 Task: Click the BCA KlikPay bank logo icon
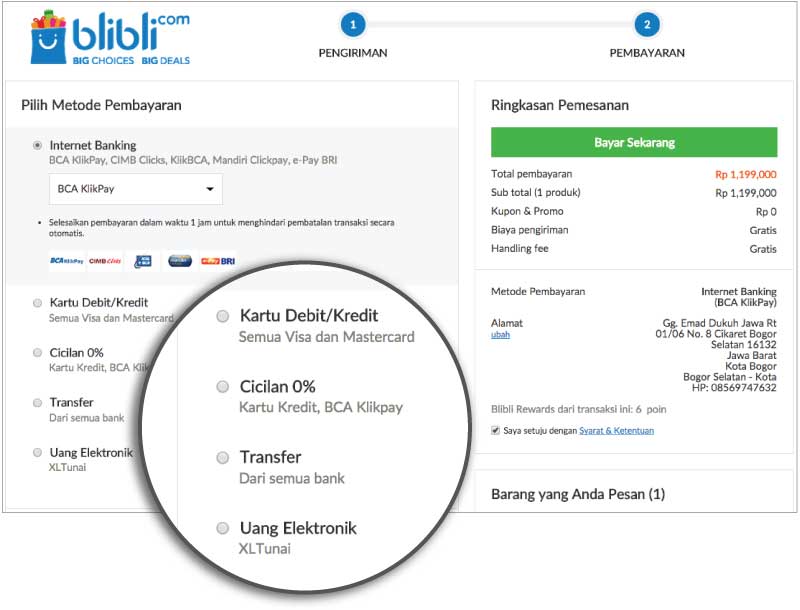click(x=67, y=261)
